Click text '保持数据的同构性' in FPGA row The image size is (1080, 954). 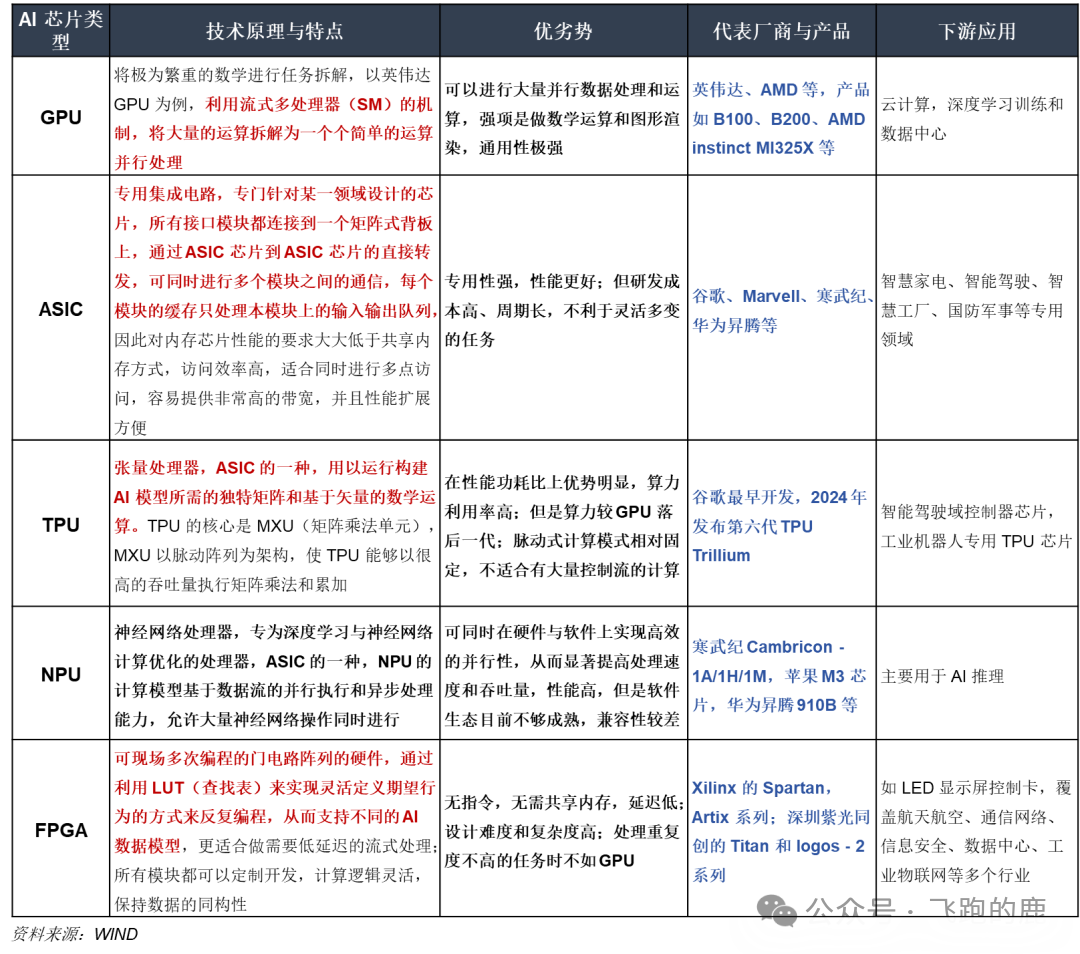point(180,904)
